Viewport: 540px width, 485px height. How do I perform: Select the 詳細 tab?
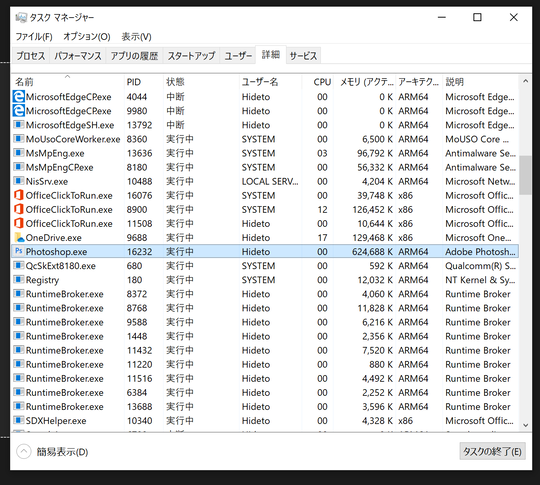271,55
